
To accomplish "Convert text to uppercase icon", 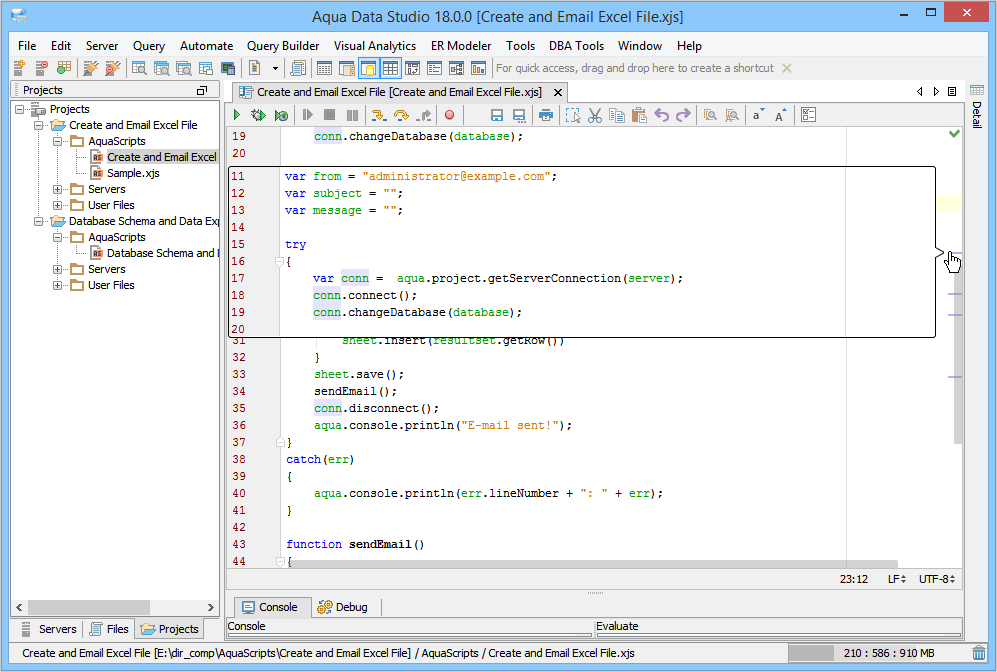I will (x=780, y=115).
